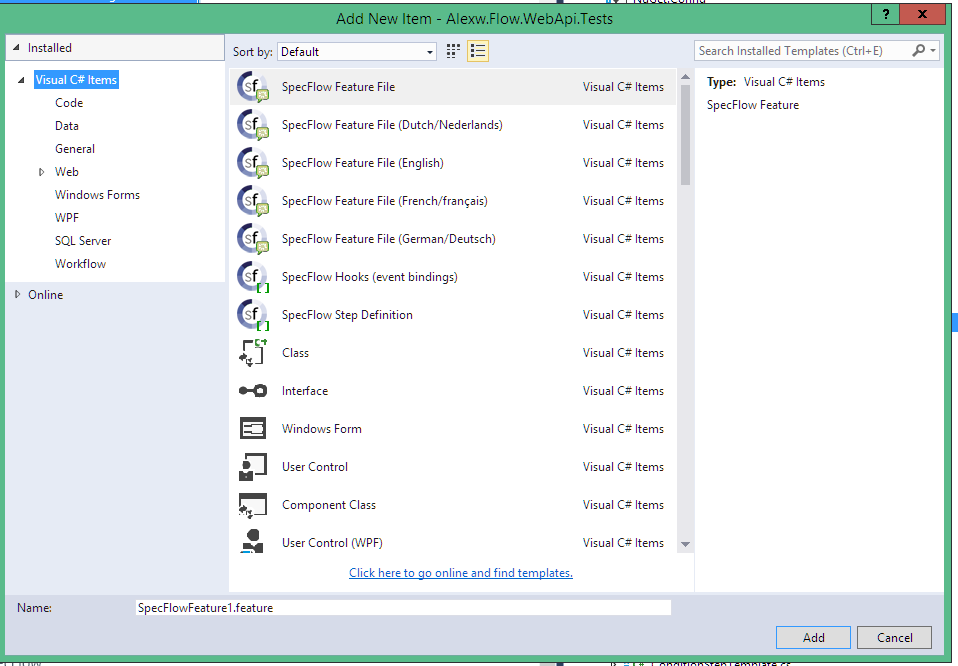Click the Interface template name
Screen dimensions: 958x666
[x=305, y=391]
